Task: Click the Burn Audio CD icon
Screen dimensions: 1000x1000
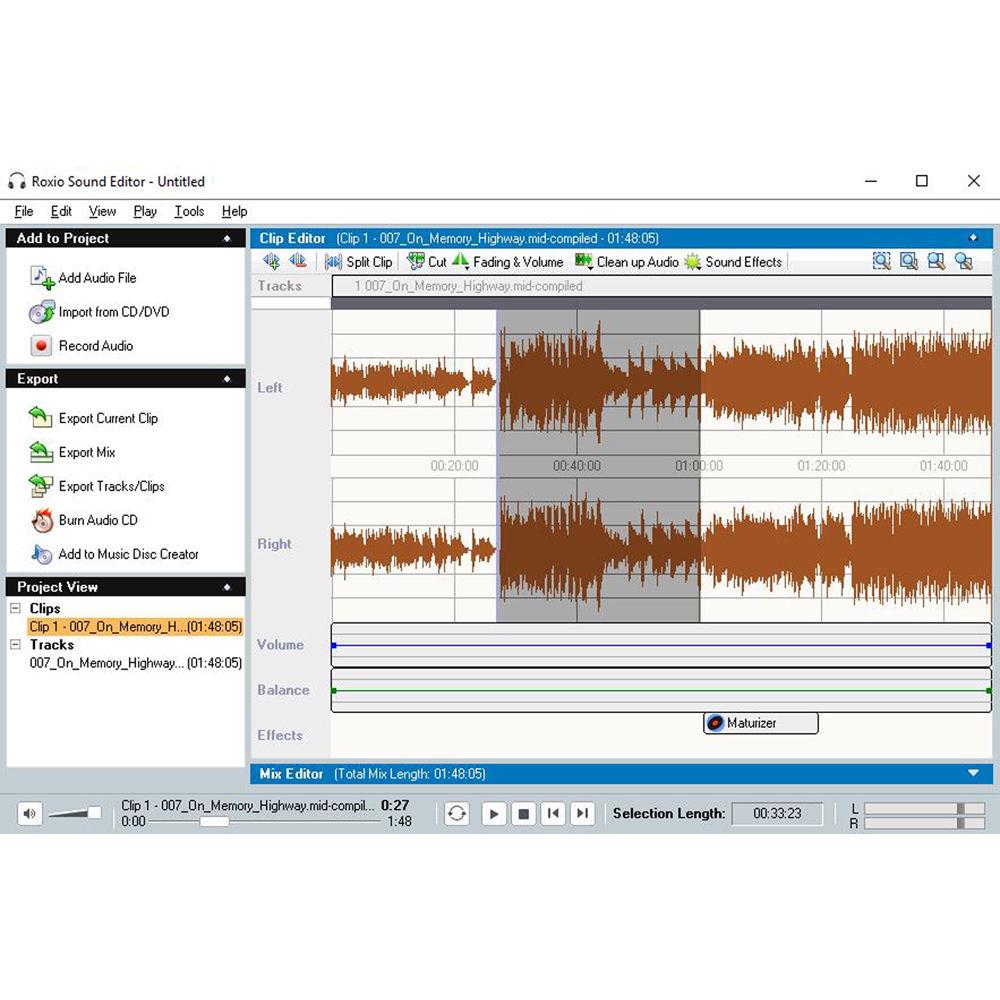Action: pos(41,520)
